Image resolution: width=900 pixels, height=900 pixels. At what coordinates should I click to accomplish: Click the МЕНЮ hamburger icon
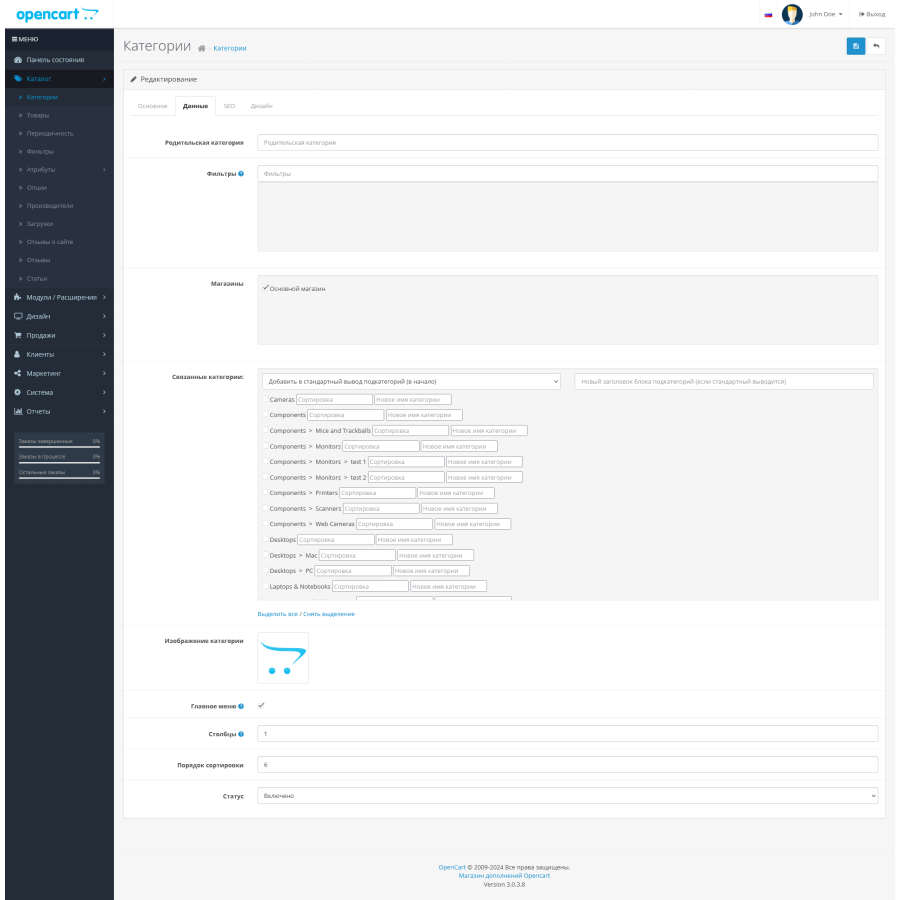[14, 40]
